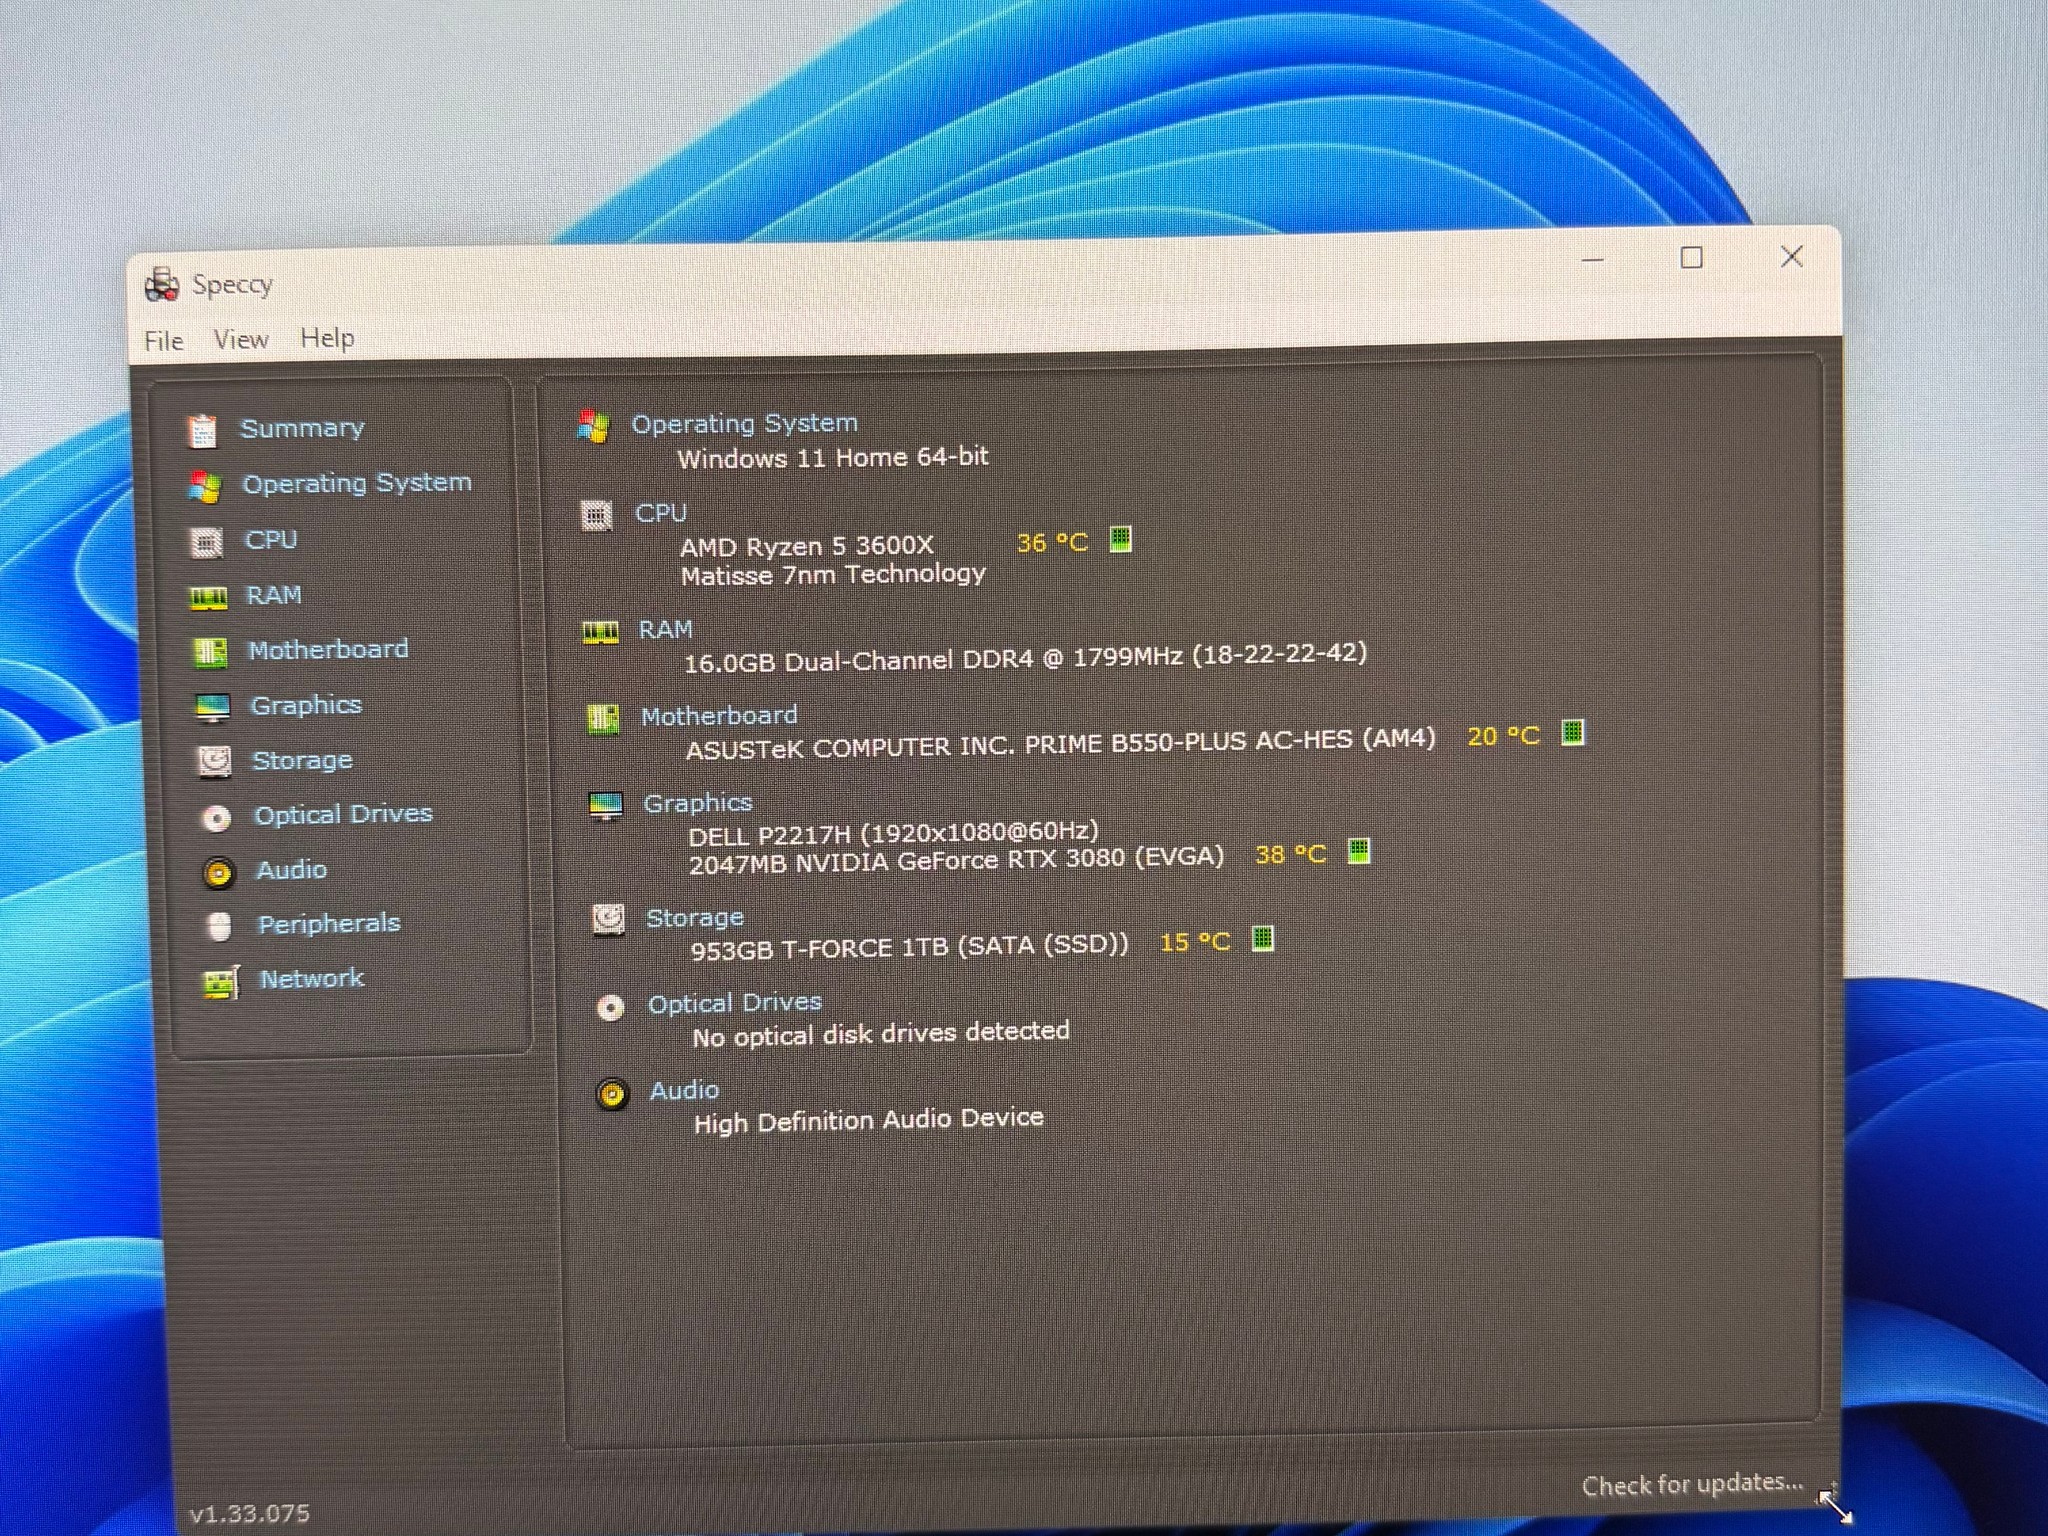Click the Storage temperature status indicator
The height and width of the screenshot is (1536, 2048).
coord(1263,938)
